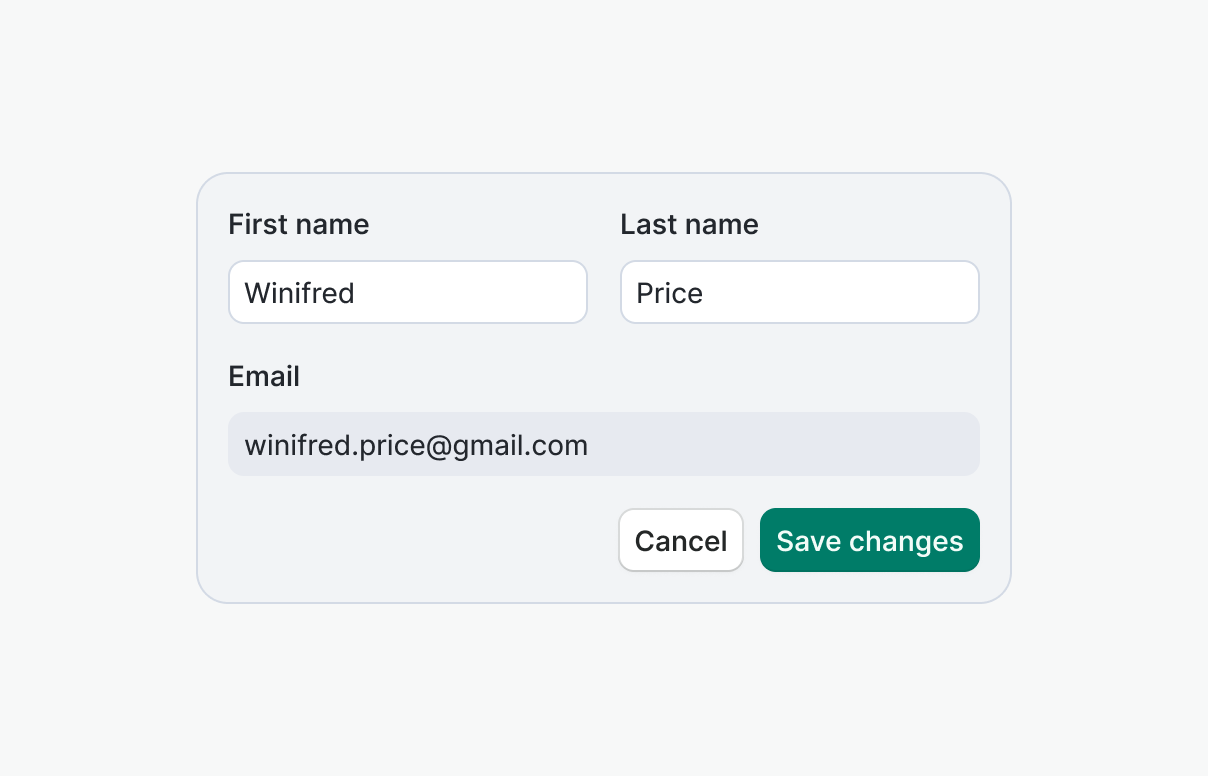Click the Last name label
This screenshot has height=776, width=1208.
689,224
